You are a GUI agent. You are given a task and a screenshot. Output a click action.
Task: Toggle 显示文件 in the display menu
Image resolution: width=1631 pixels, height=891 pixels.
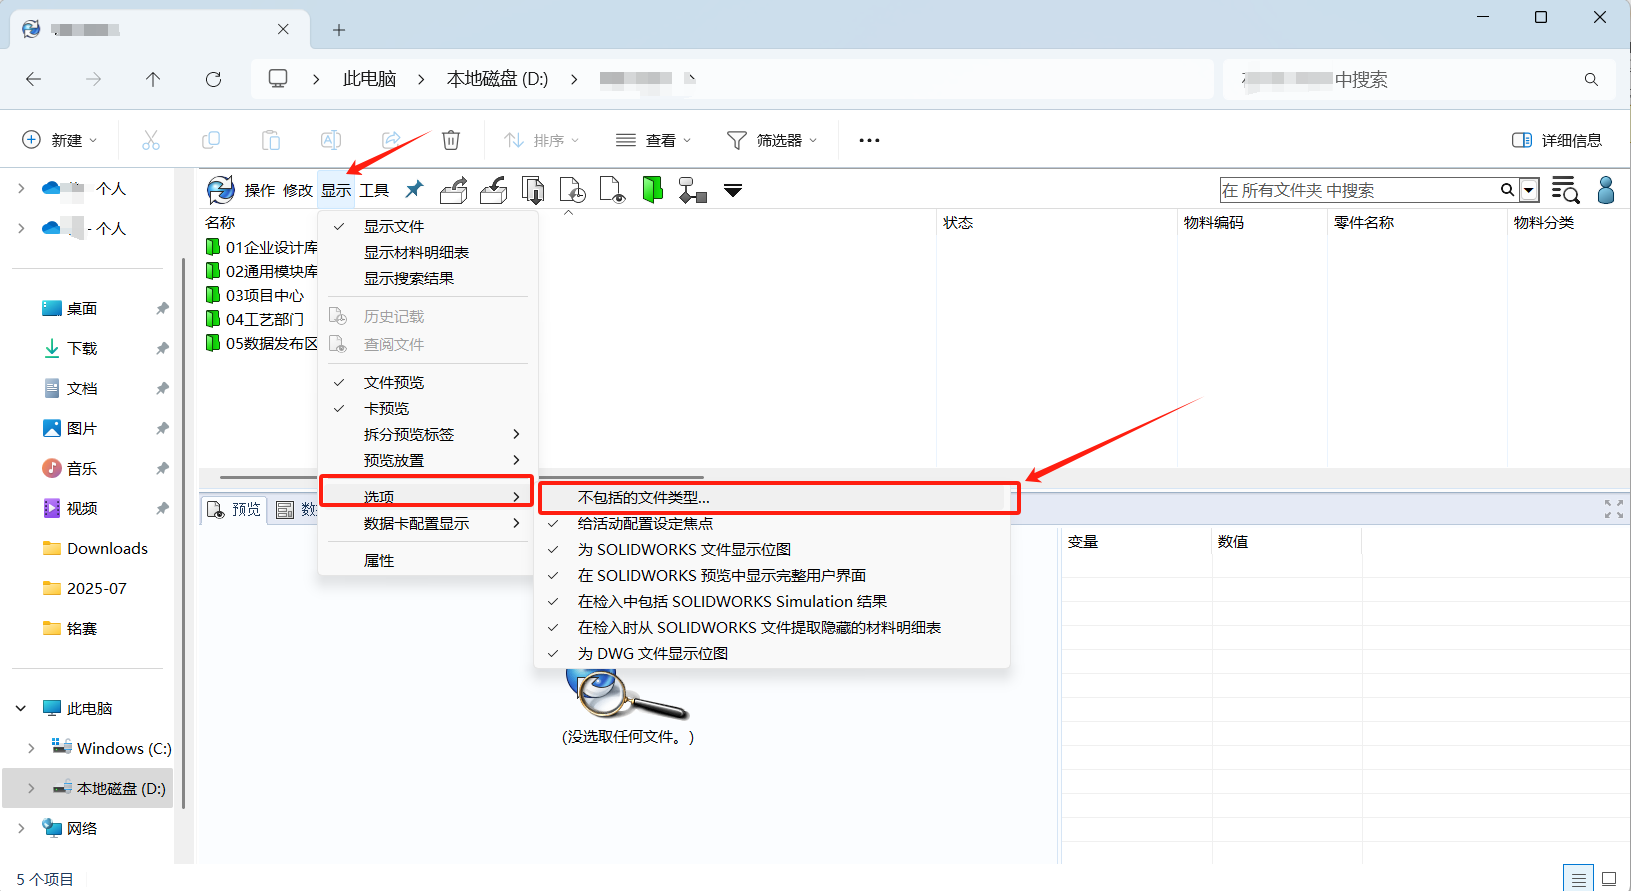[x=428, y=227]
